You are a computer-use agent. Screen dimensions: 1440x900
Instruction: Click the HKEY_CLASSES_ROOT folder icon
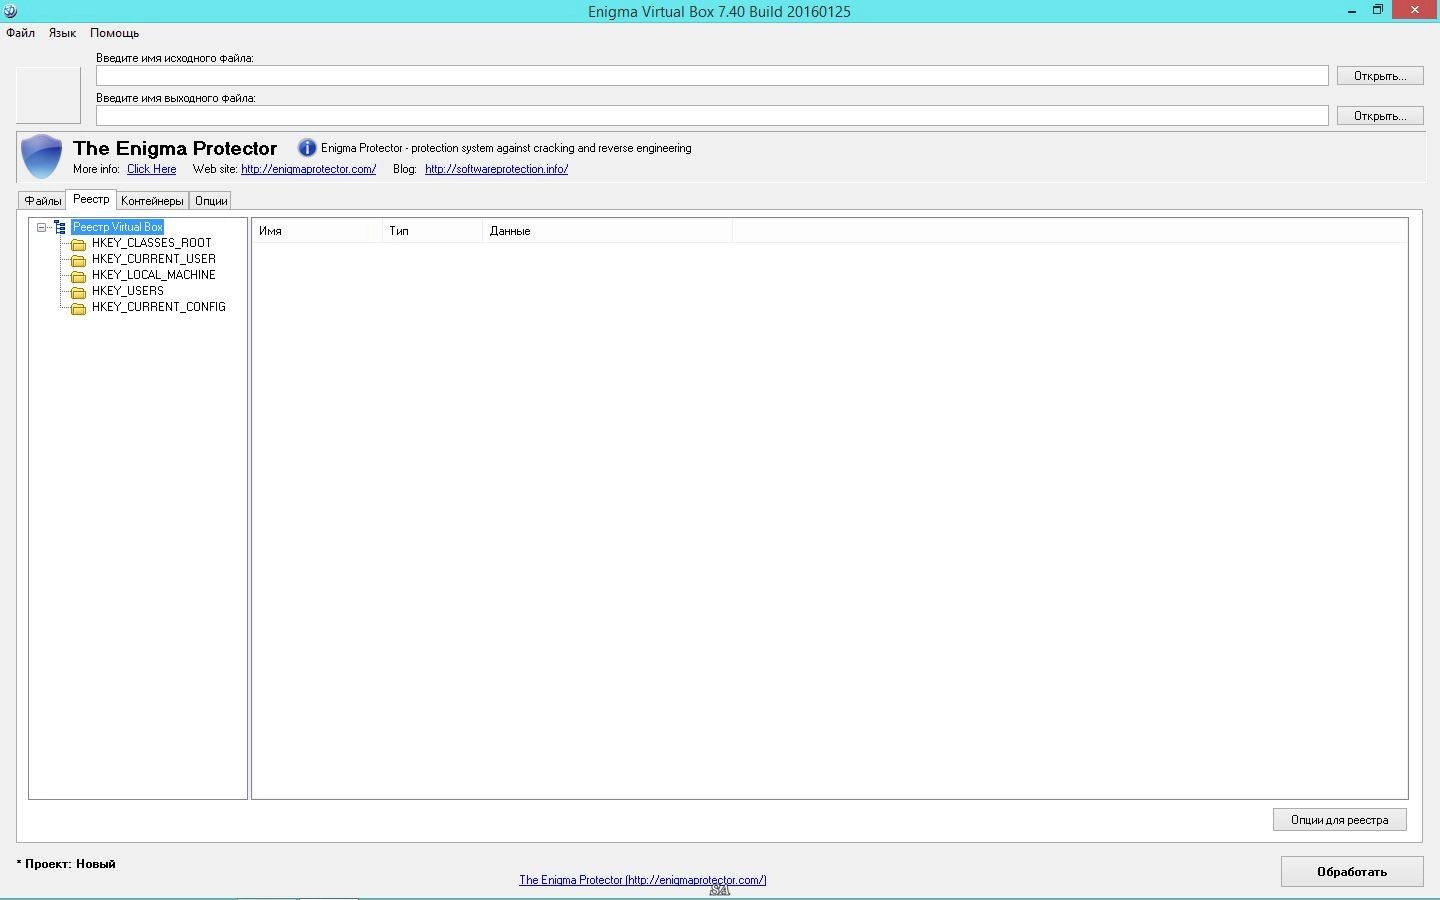click(x=78, y=244)
